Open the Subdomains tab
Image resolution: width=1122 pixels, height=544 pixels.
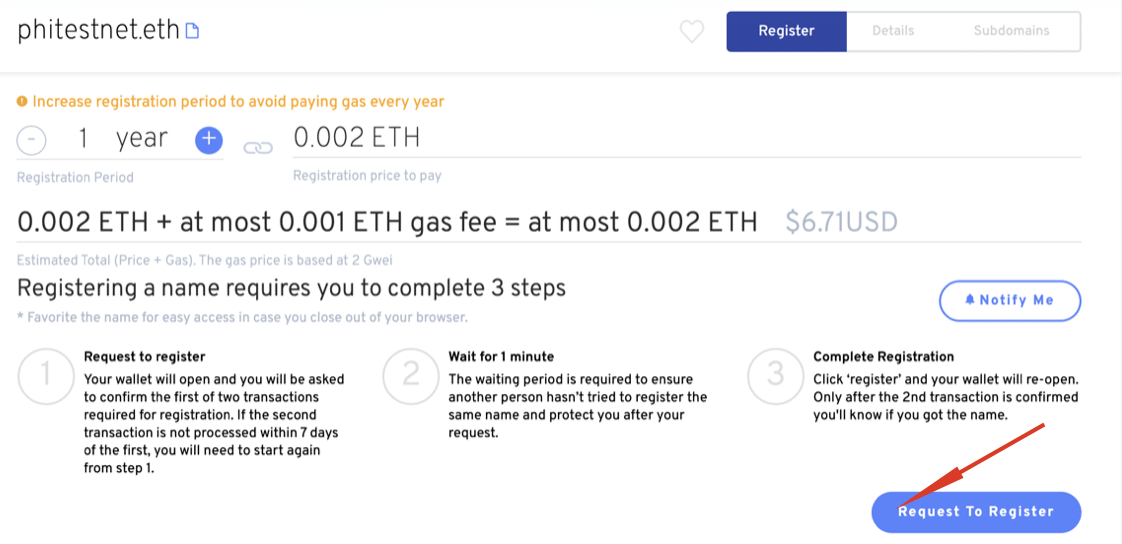tap(1011, 31)
